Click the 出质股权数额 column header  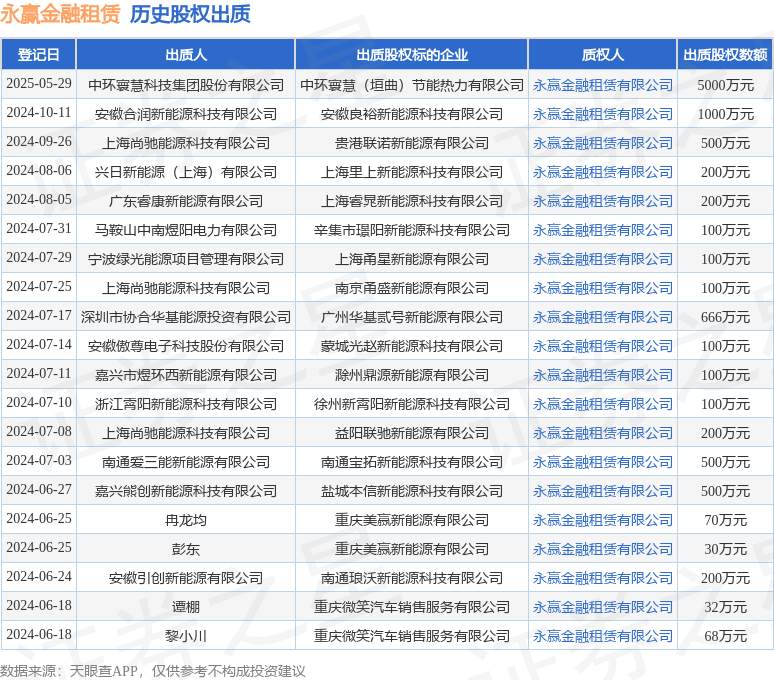coord(725,54)
